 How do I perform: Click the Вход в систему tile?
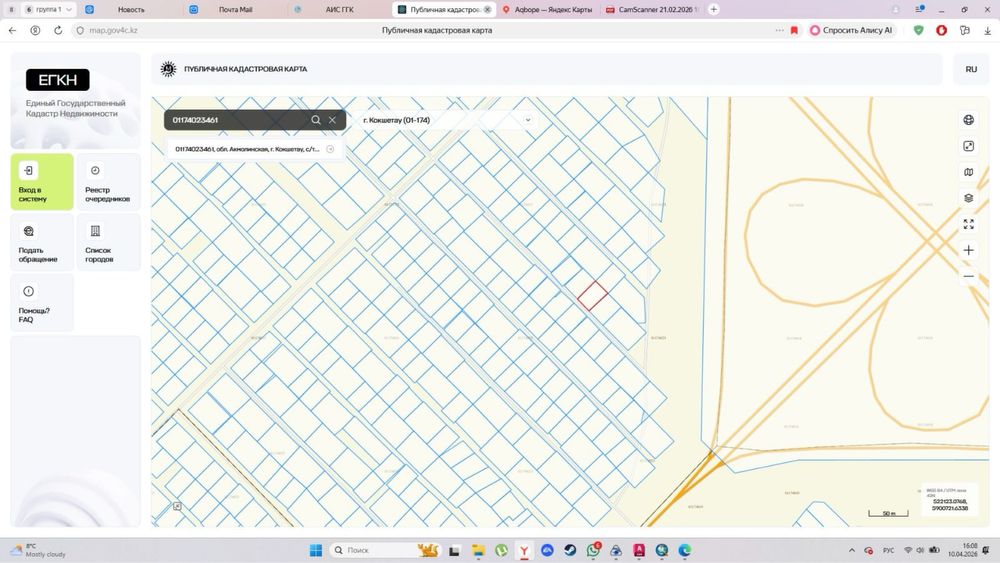coord(42,182)
